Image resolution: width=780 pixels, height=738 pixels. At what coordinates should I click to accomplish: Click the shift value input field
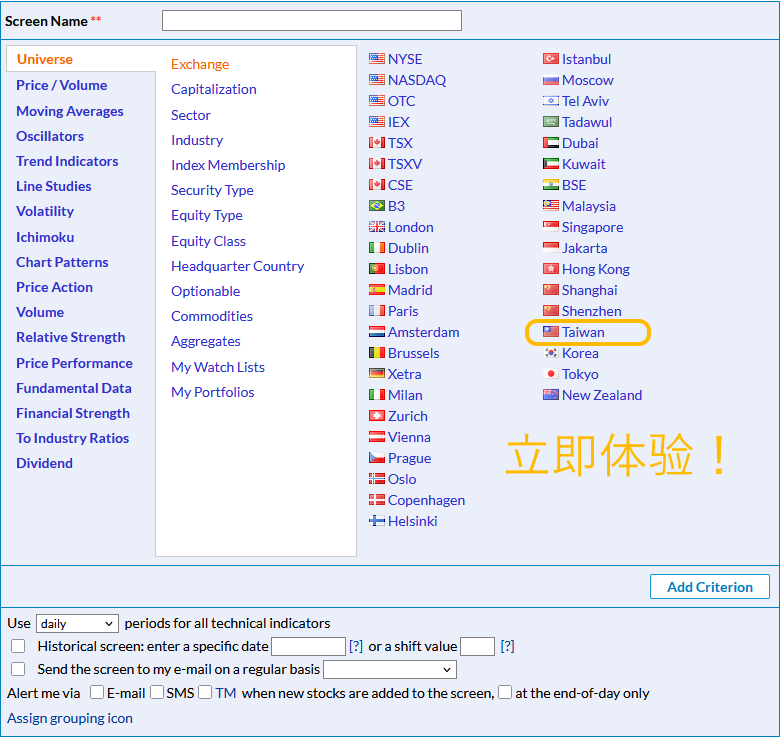[x=478, y=646]
